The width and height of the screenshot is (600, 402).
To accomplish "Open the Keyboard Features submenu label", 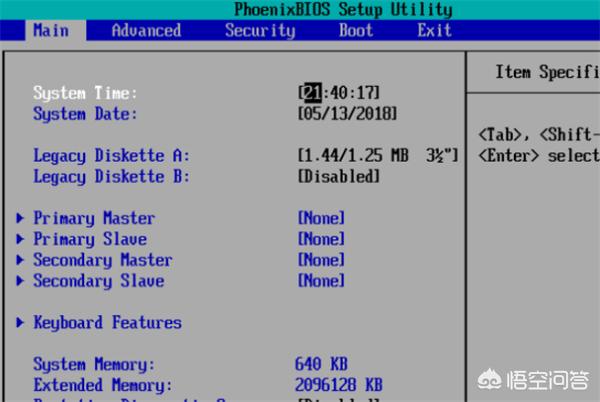I will pos(107,323).
